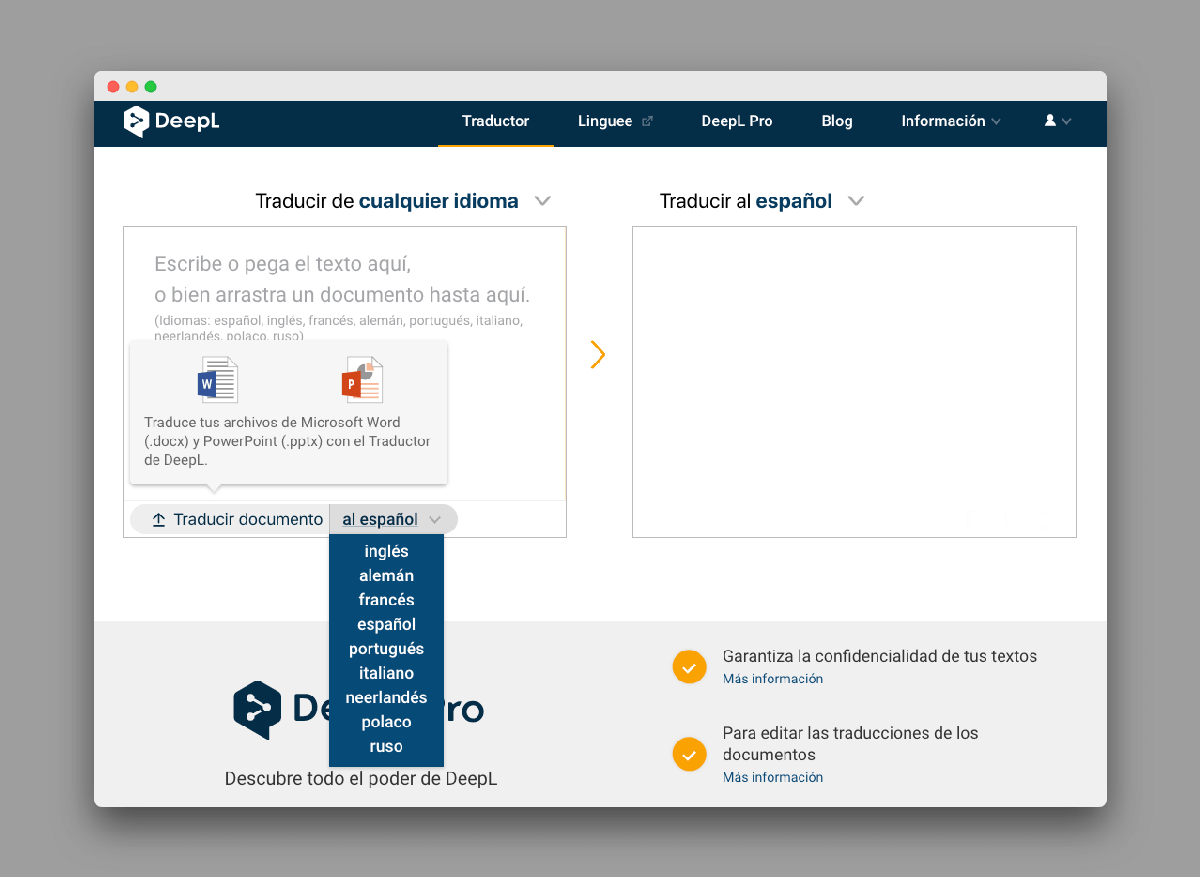Image resolution: width=1200 pixels, height=877 pixels.
Task: Click the checkmark badge next to confidencialidad text
Action: point(689,666)
